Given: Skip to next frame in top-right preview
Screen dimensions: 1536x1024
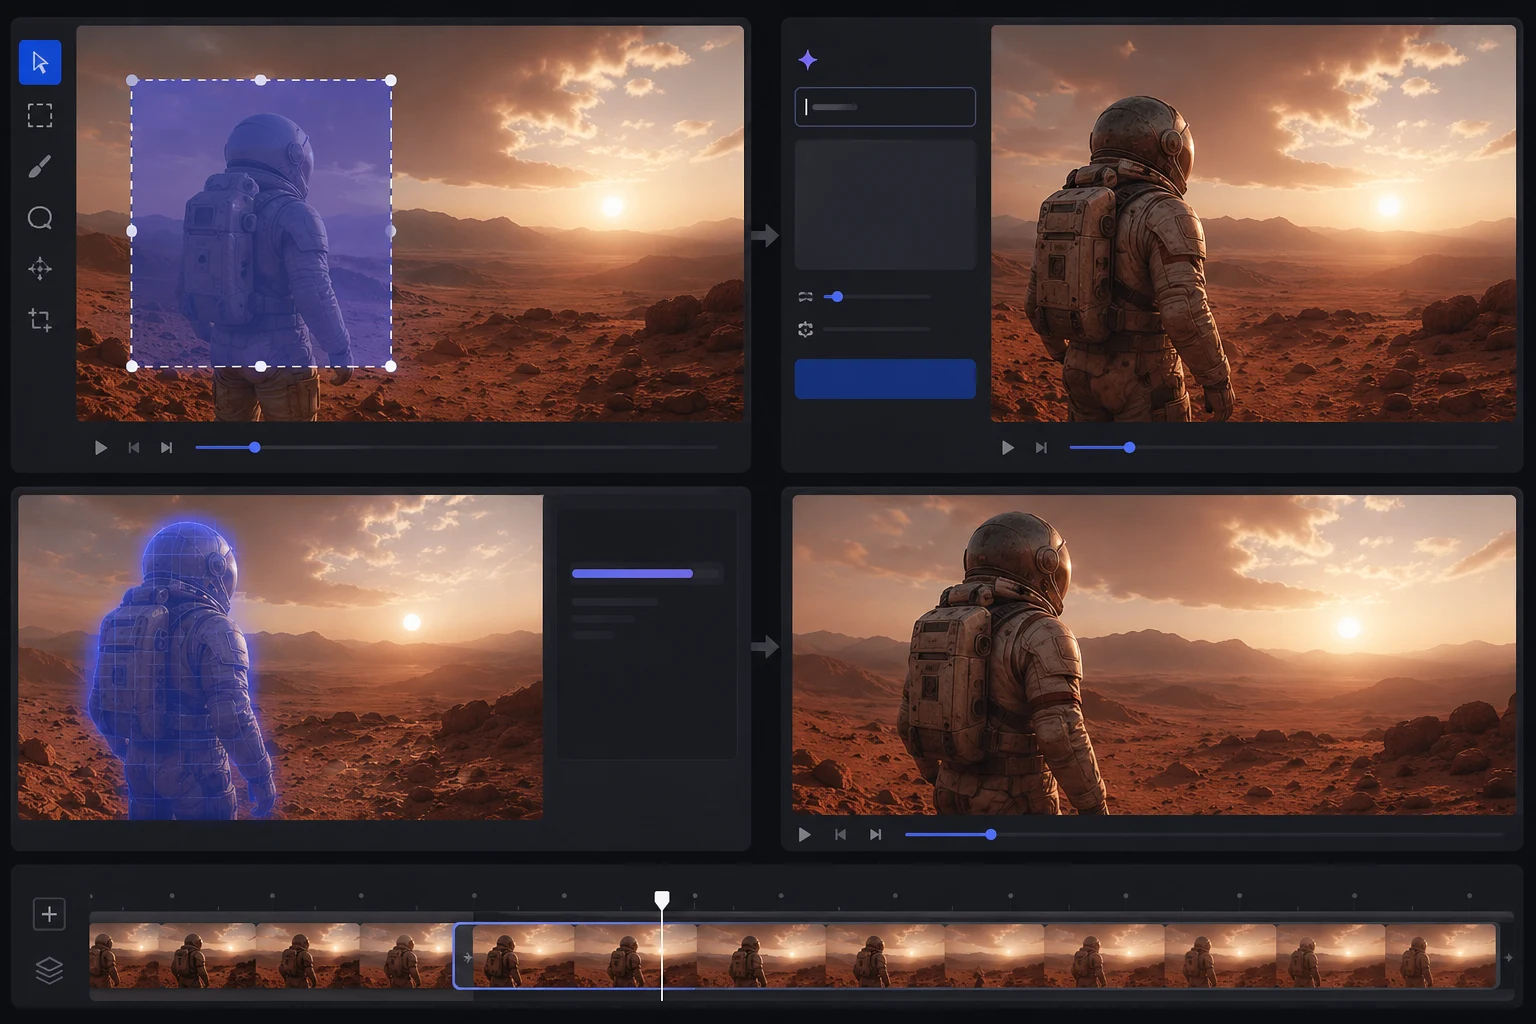Looking at the screenshot, I should click(1041, 448).
